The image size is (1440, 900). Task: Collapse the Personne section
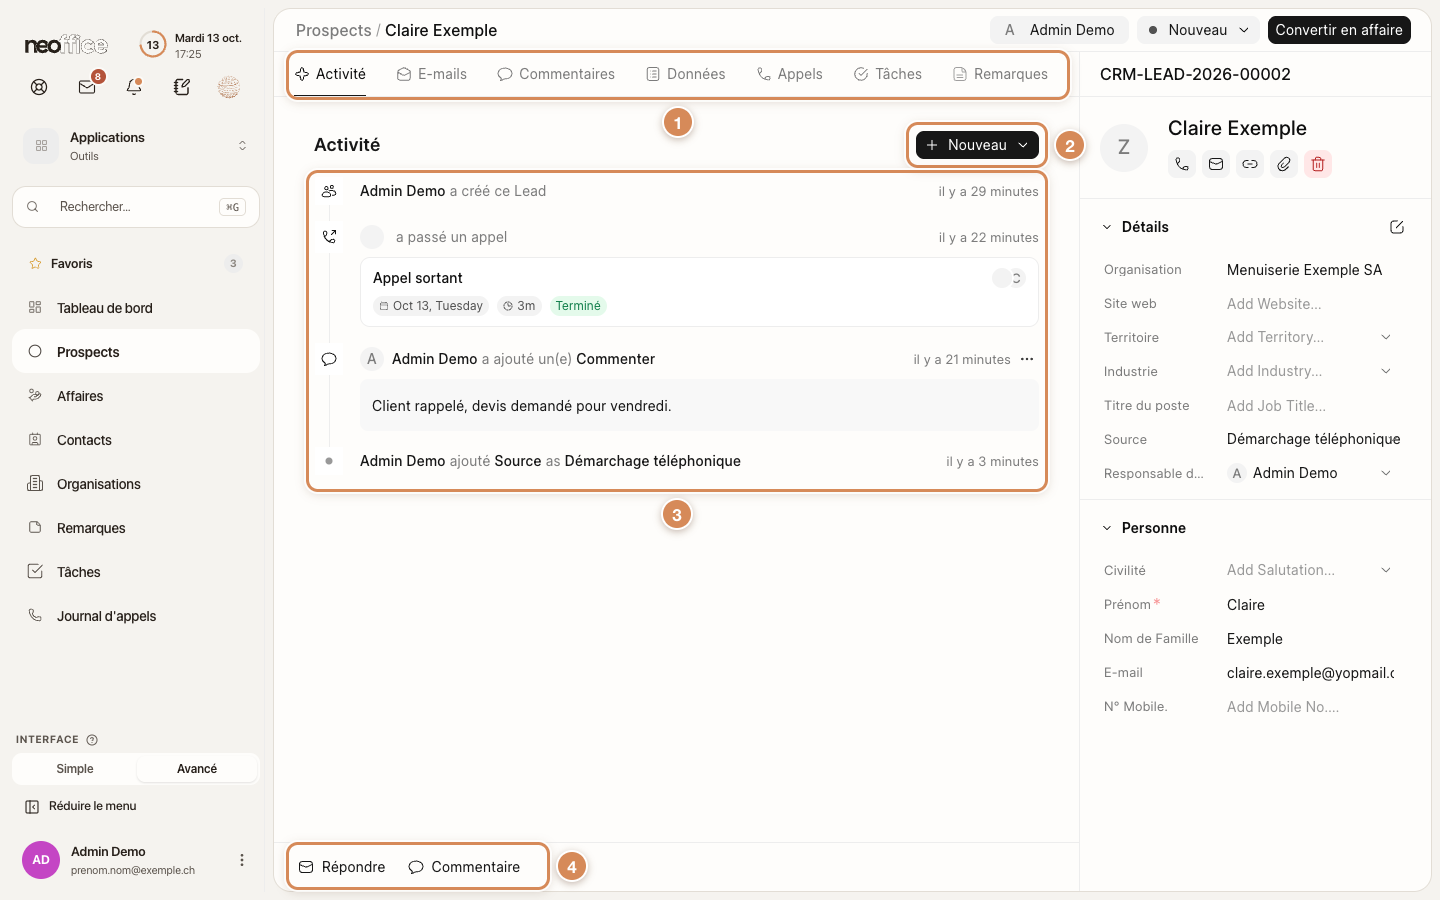1107,528
